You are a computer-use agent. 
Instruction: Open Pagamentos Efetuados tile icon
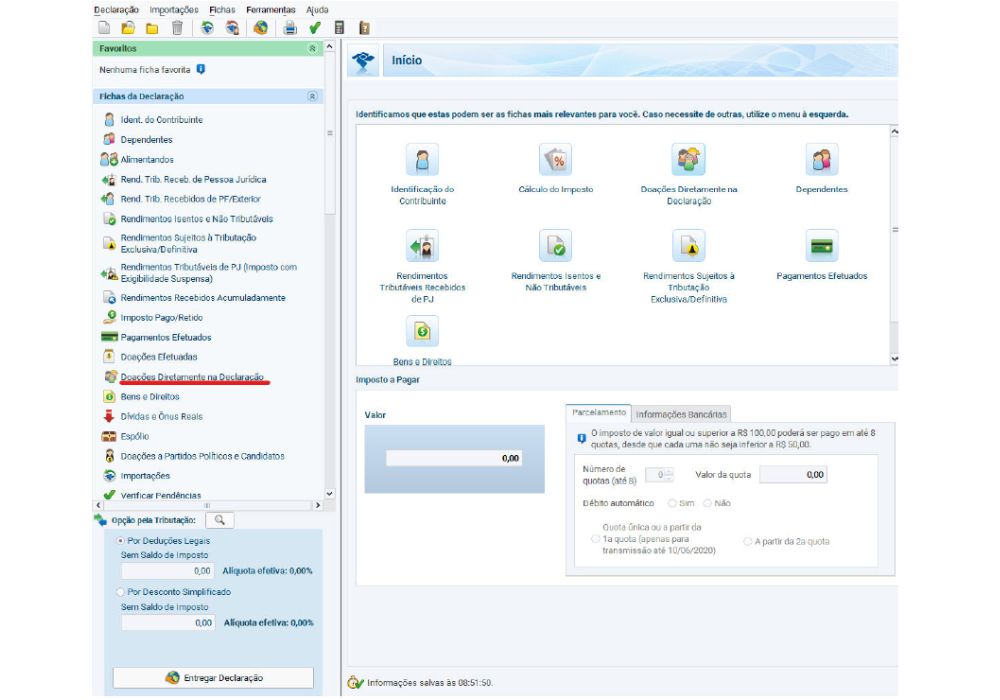click(x=822, y=246)
